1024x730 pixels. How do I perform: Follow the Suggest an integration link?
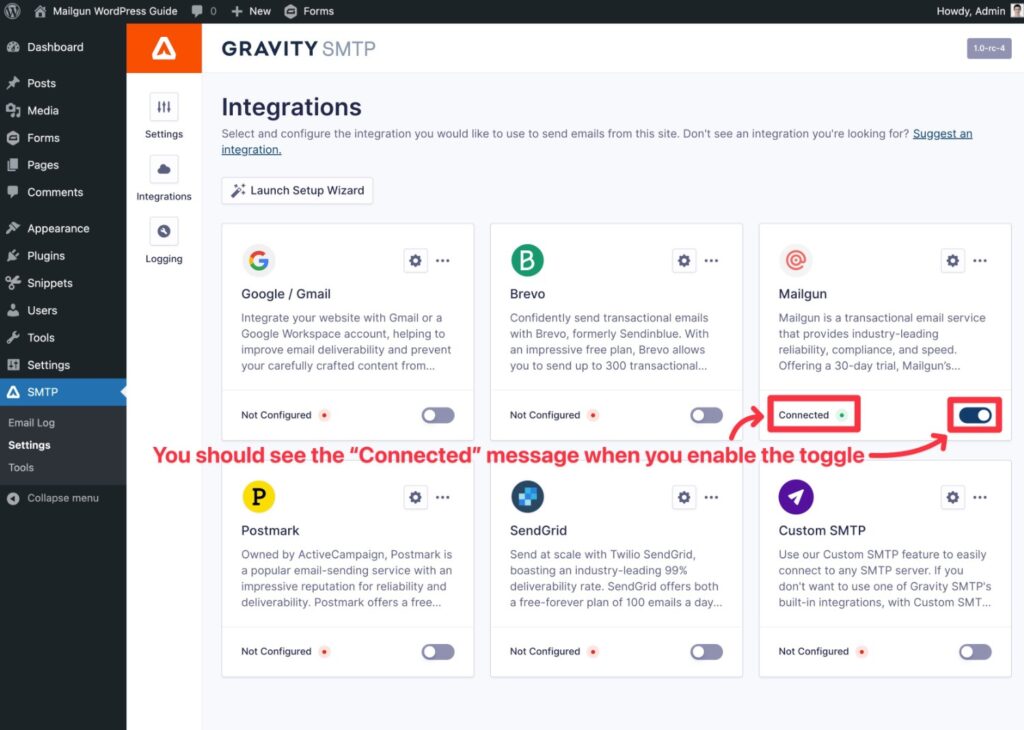point(942,132)
